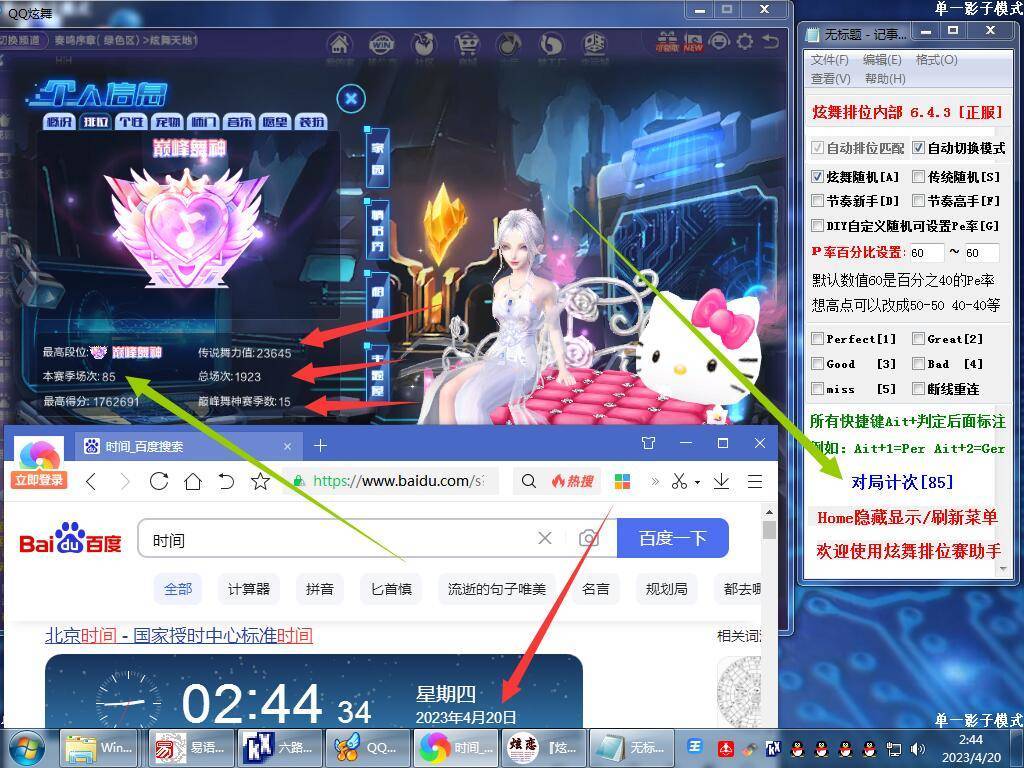Open the Windows Start button
The image size is (1024, 768).
tap(26, 748)
